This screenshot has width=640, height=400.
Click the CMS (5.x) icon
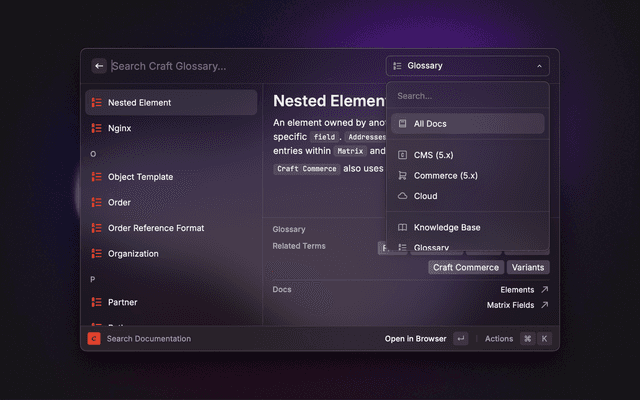point(402,155)
